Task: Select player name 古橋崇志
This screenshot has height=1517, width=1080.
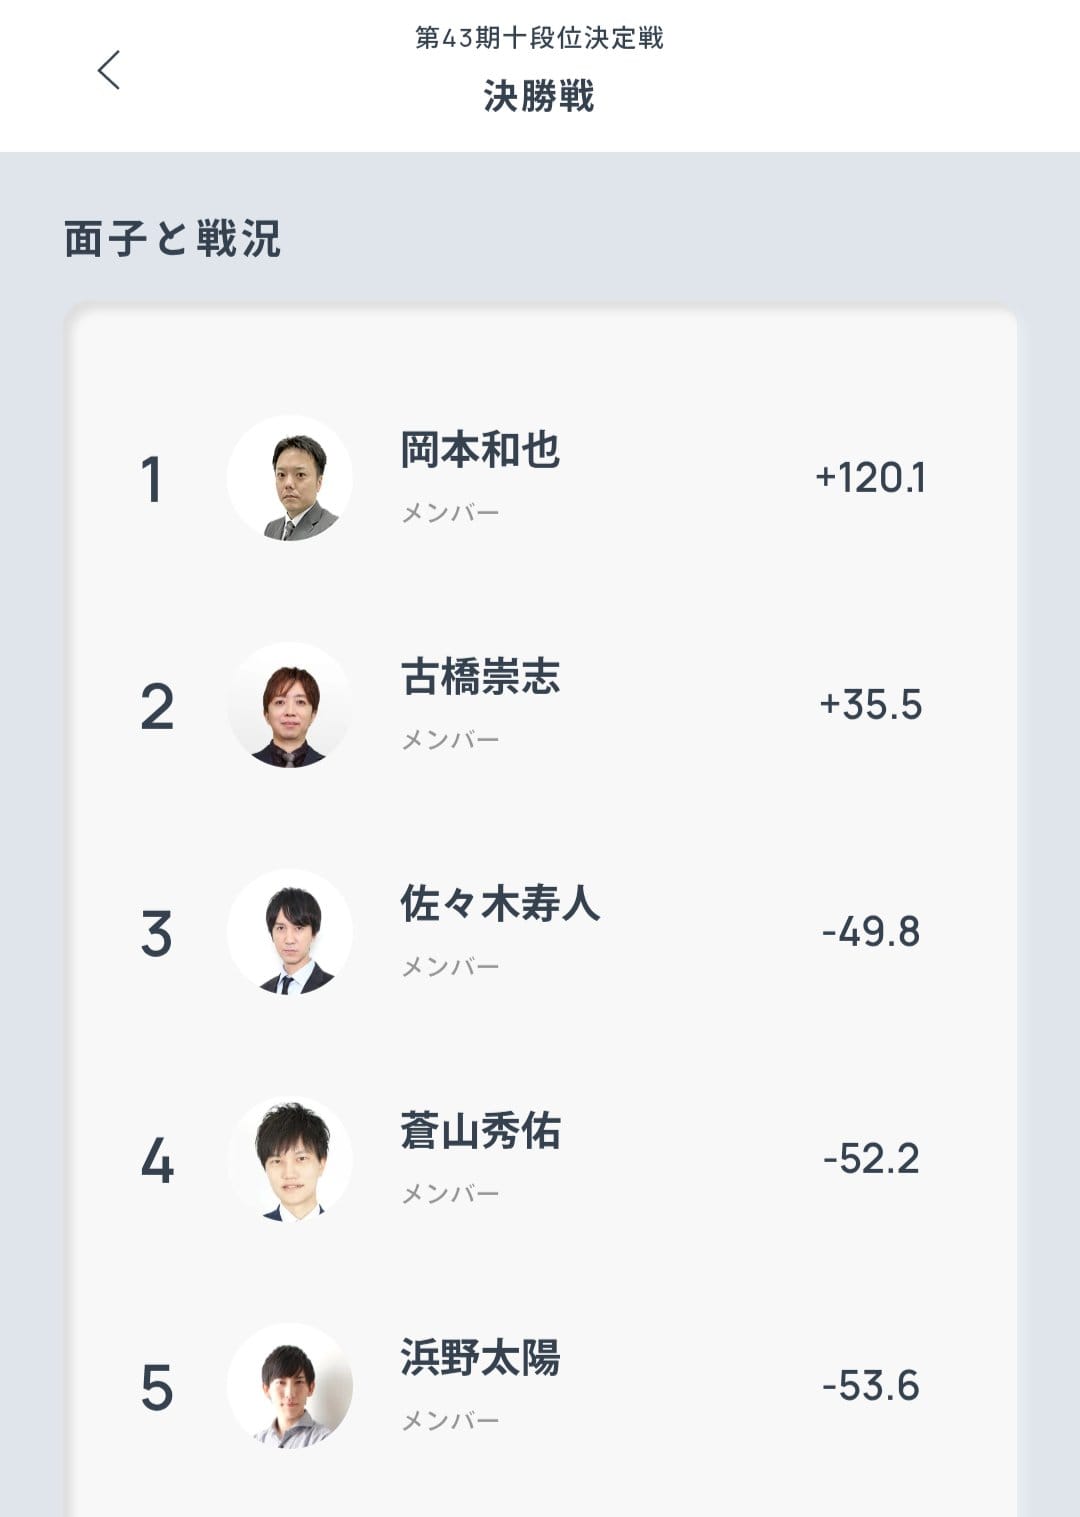Action: tap(480, 677)
